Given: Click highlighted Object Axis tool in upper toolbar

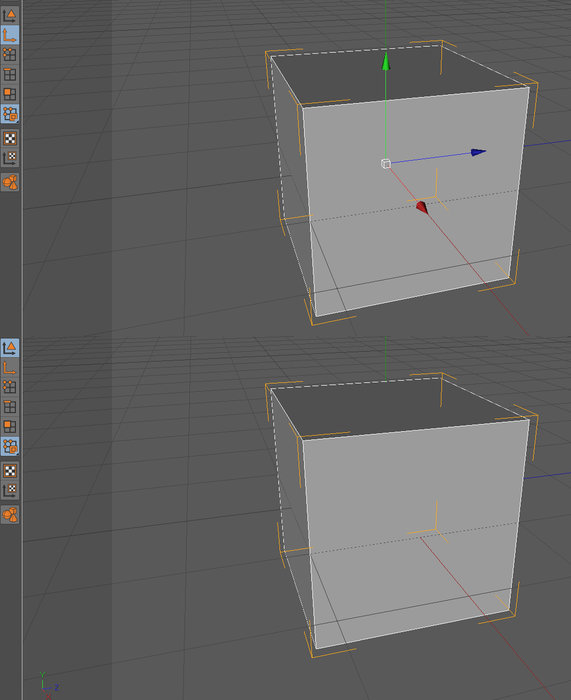Looking at the screenshot, I should coord(10,35).
